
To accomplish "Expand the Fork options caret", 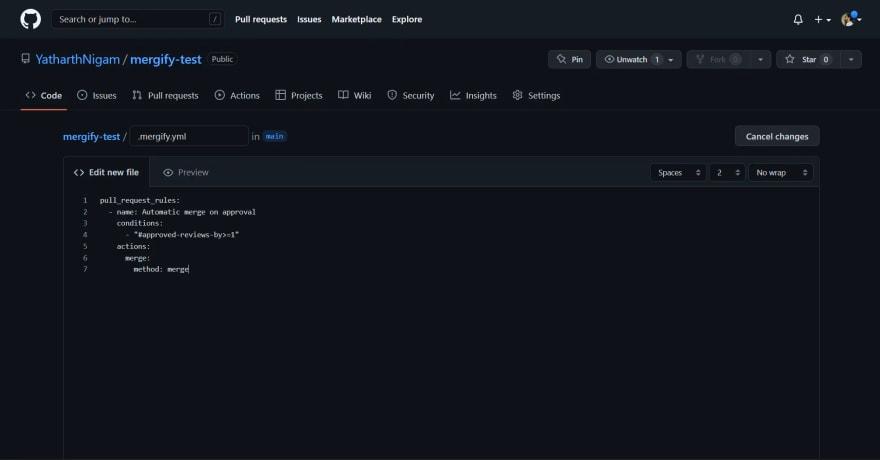I will [x=760, y=59].
